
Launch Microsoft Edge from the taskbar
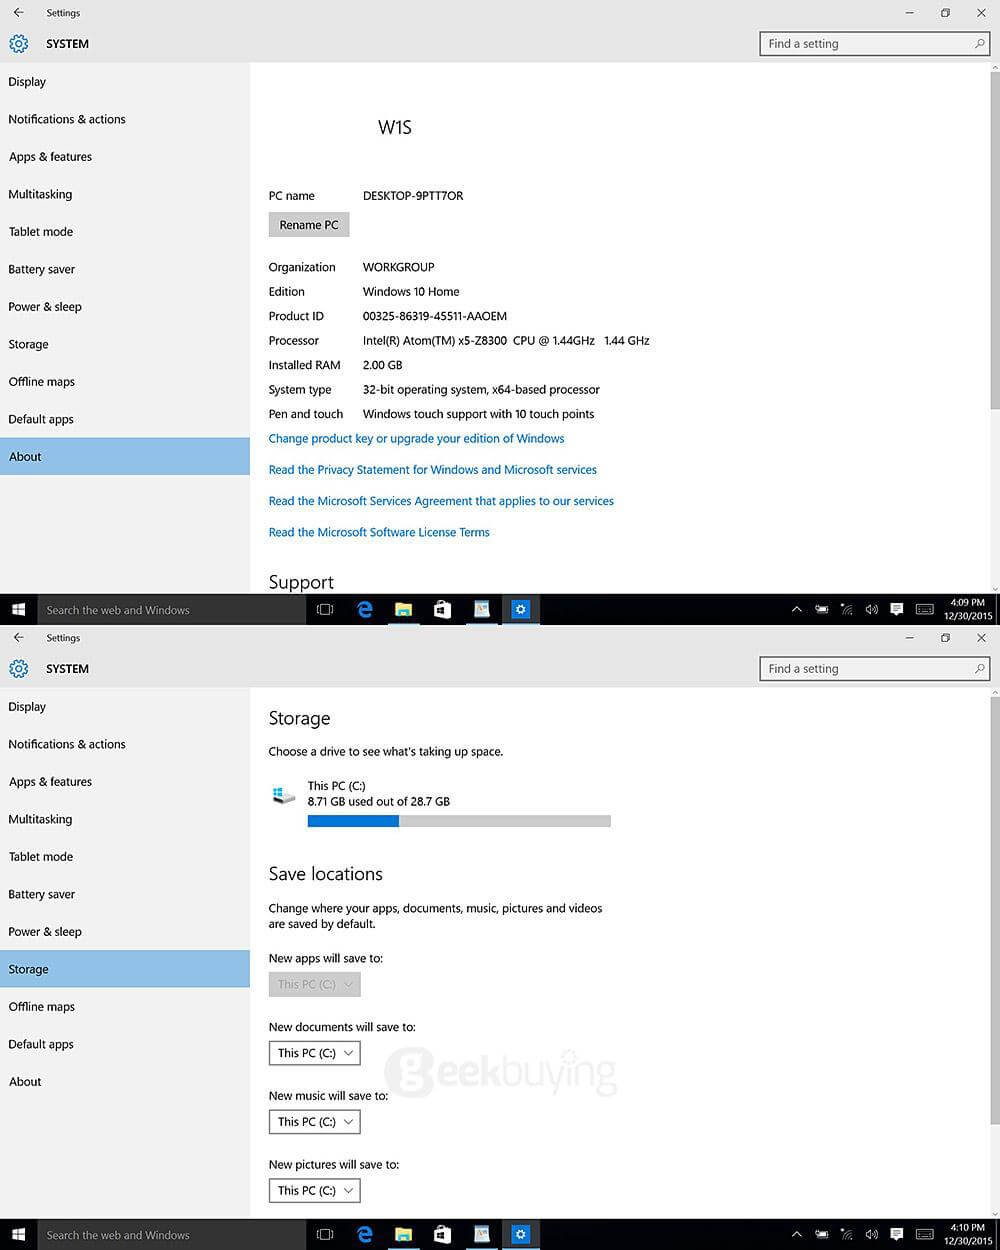click(x=364, y=1234)
